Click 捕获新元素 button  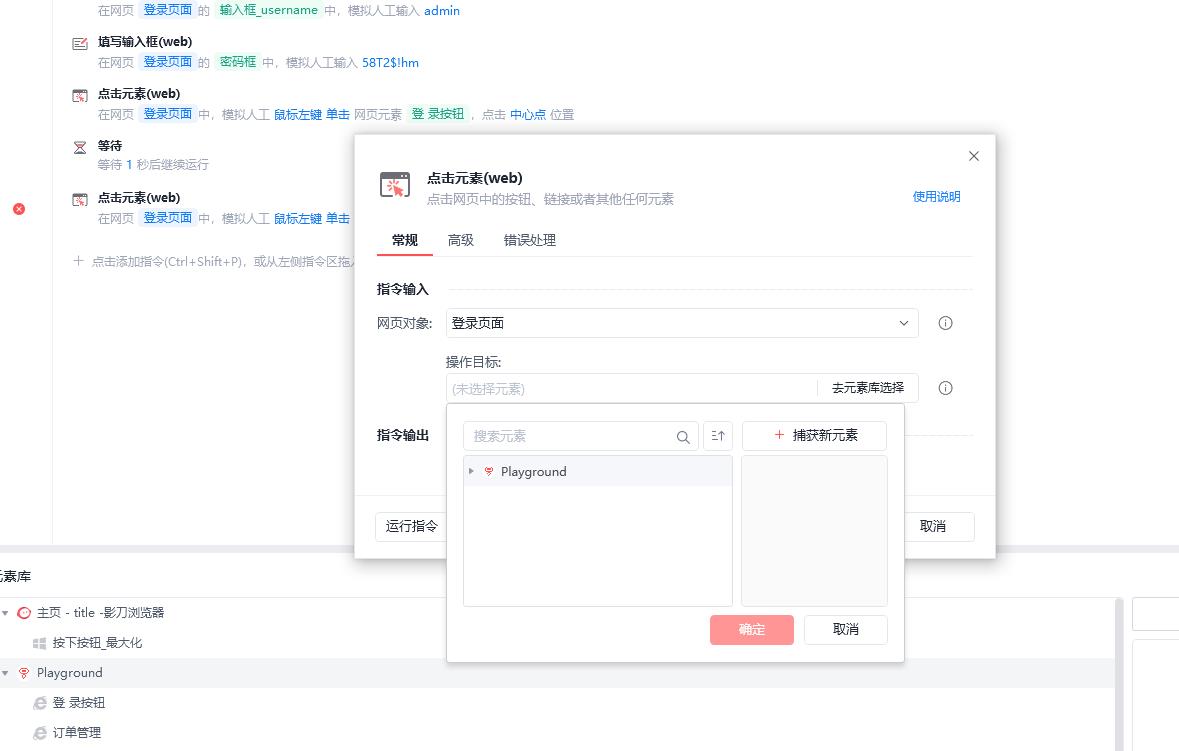tap(814, 435)
